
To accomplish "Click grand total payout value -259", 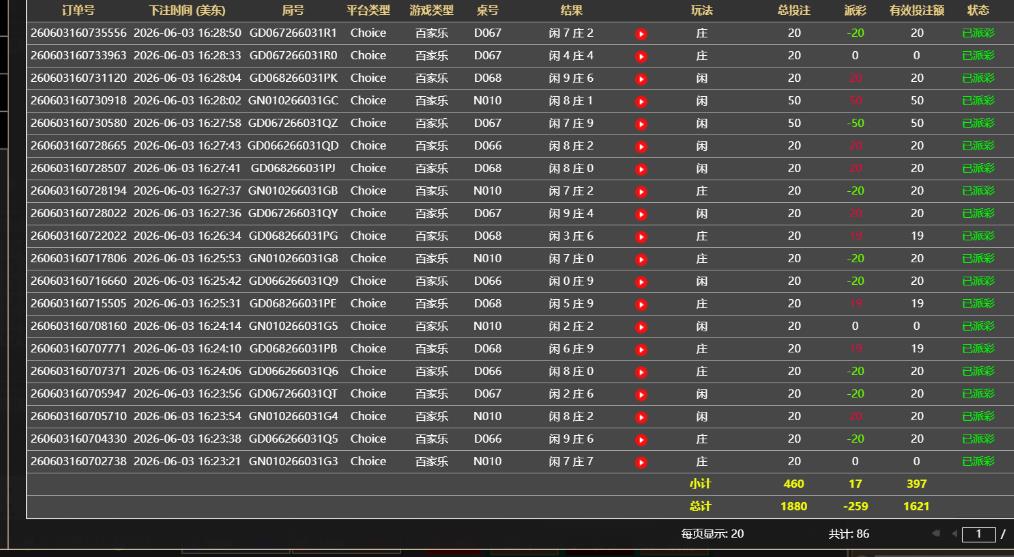I will click(855, 507).
